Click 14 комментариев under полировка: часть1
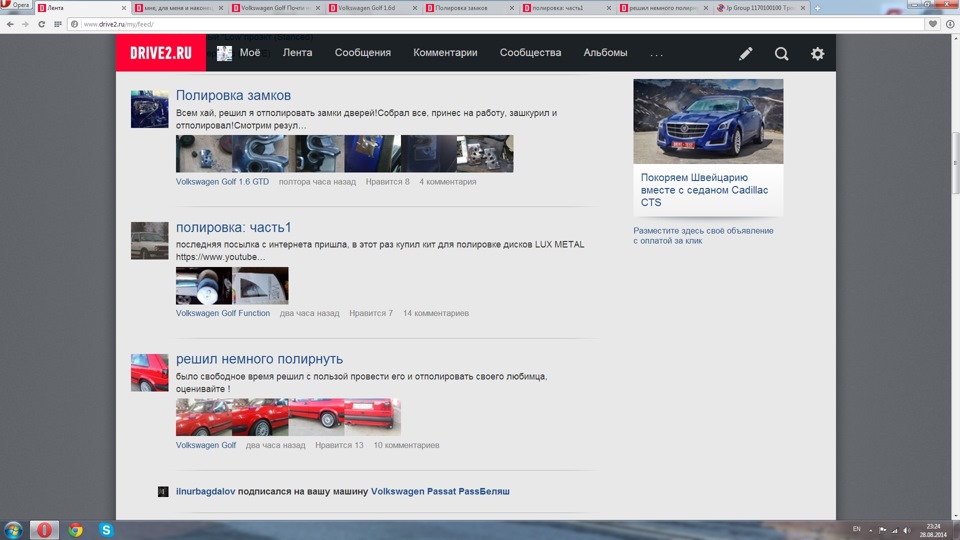Image resolution: width=960 pixels, height=540 pixels. (436, 313)
